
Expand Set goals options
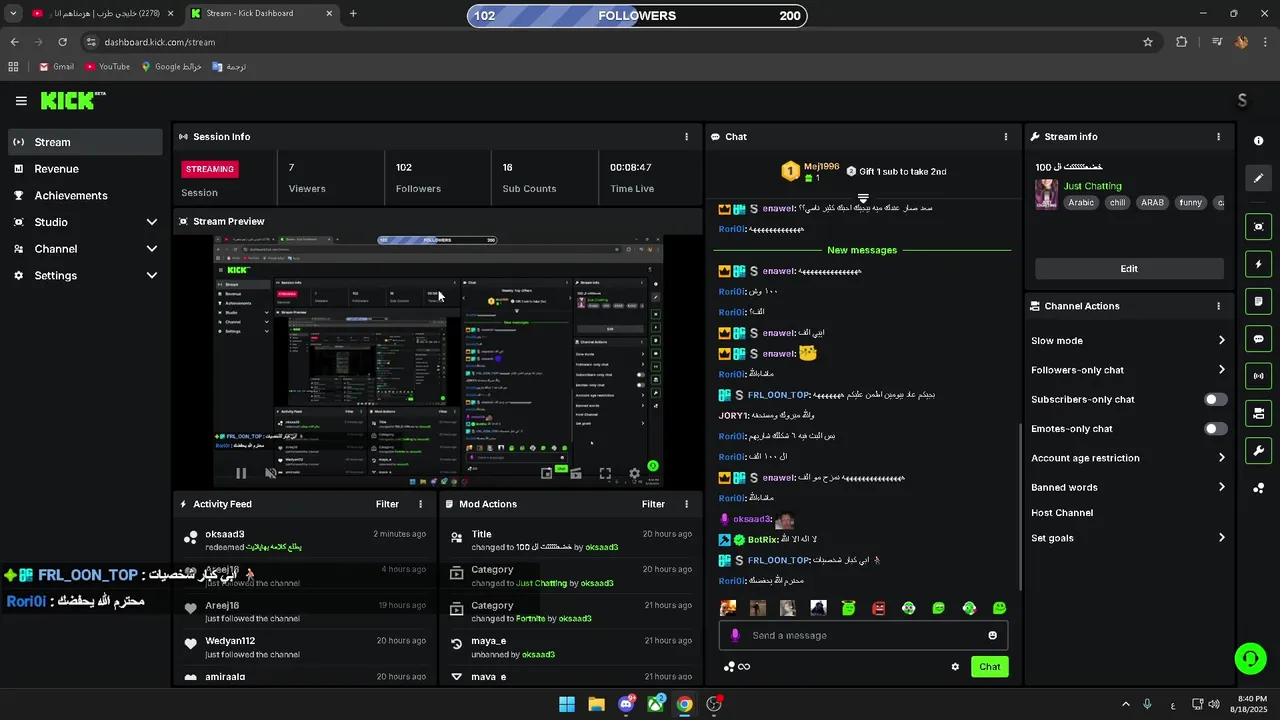pos(1128,538)
